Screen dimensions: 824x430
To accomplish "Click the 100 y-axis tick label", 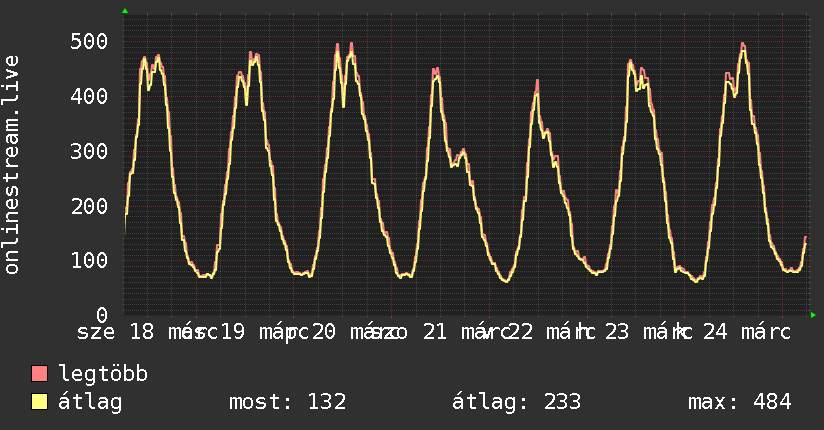I will 89,260.
